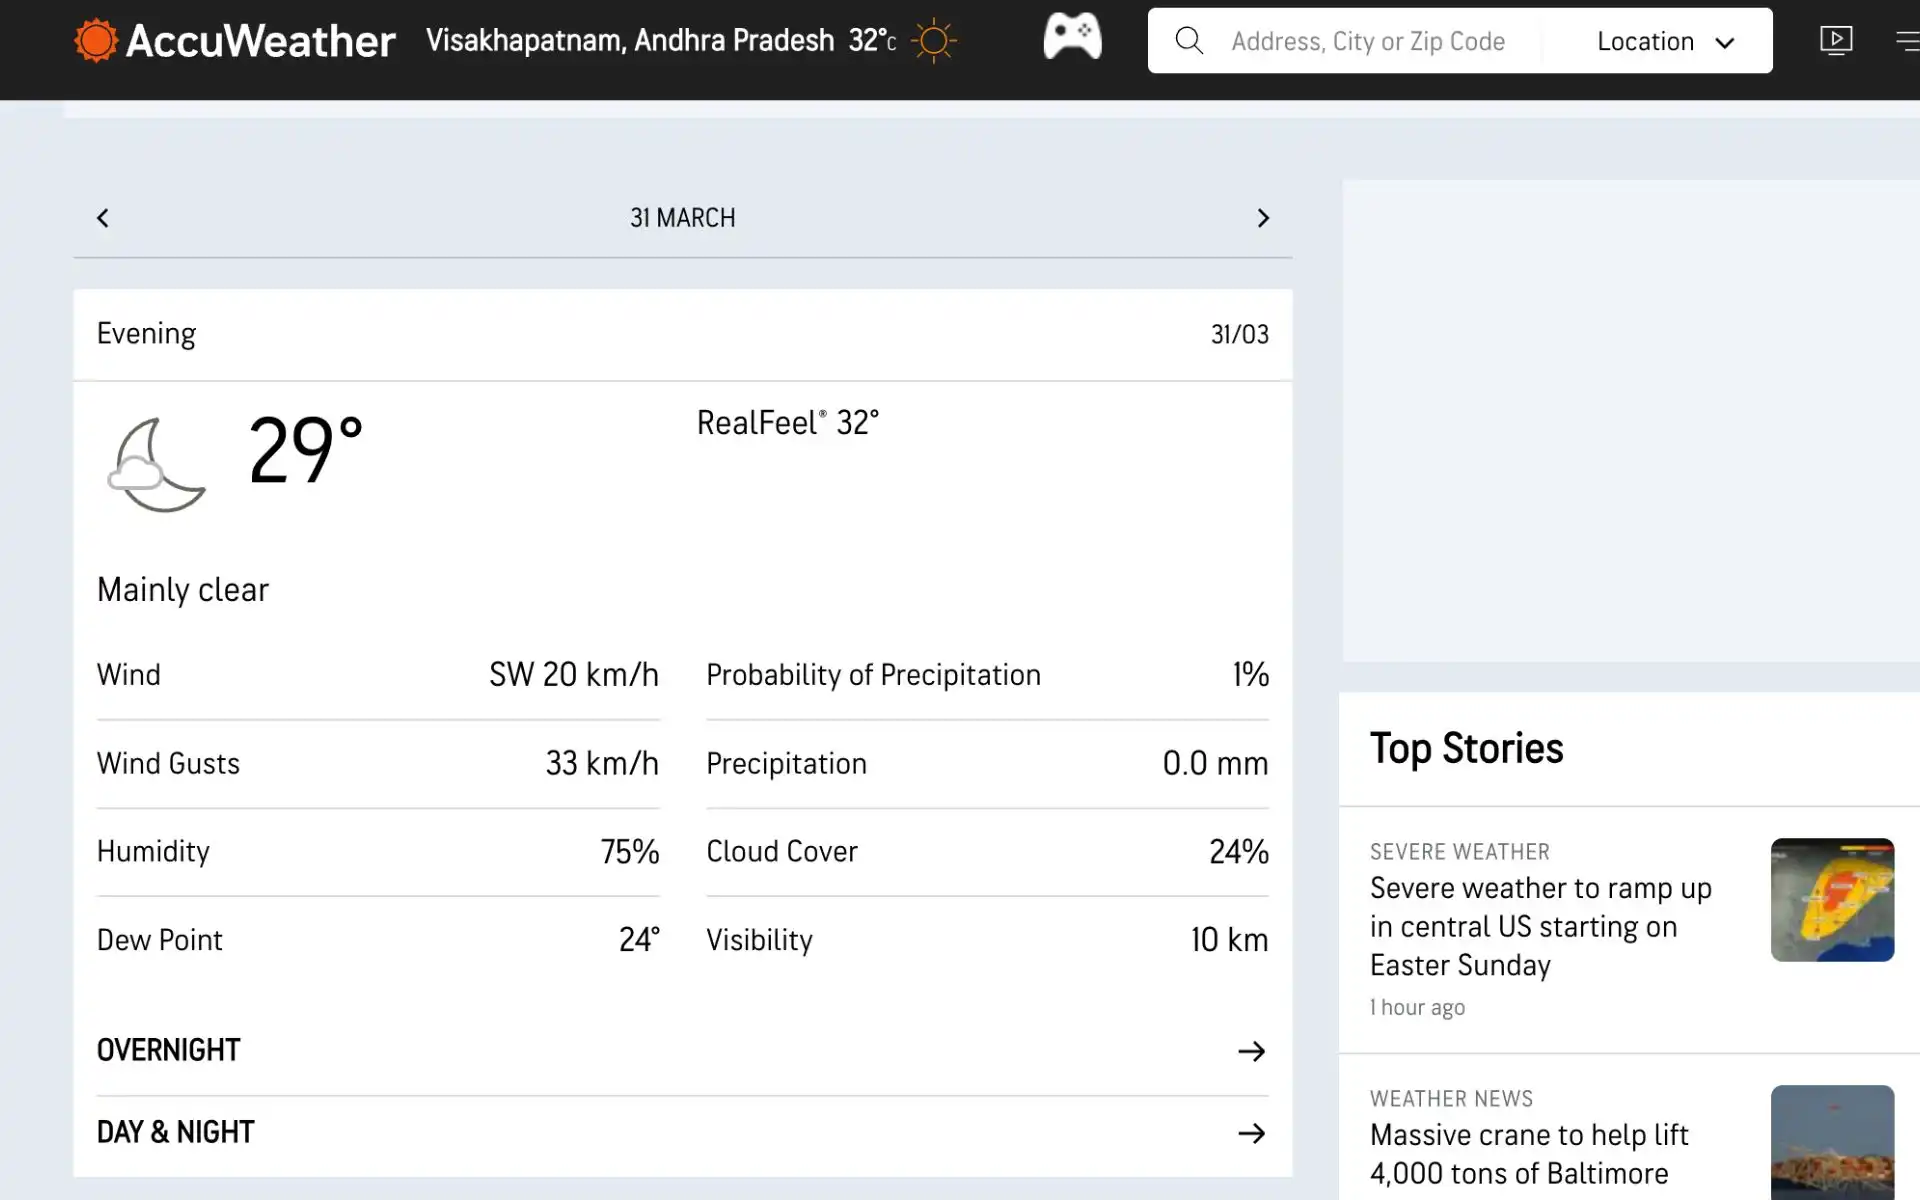Click the Dew Point label
Viewport: 1920px width, 1200px height.
(x=159, y=940)
